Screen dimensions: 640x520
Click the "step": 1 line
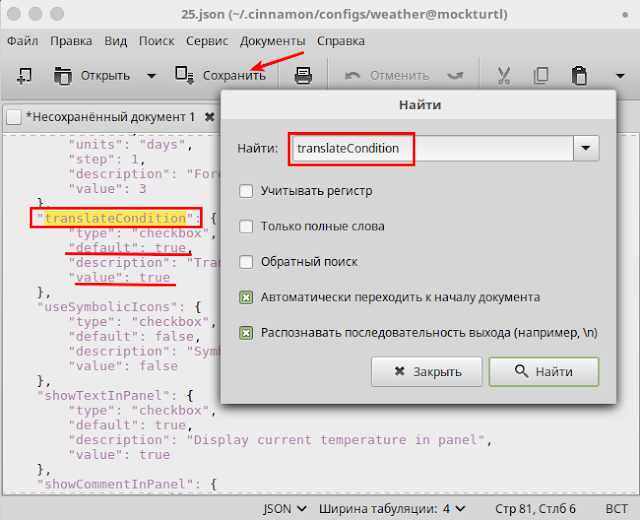point(107,159)
